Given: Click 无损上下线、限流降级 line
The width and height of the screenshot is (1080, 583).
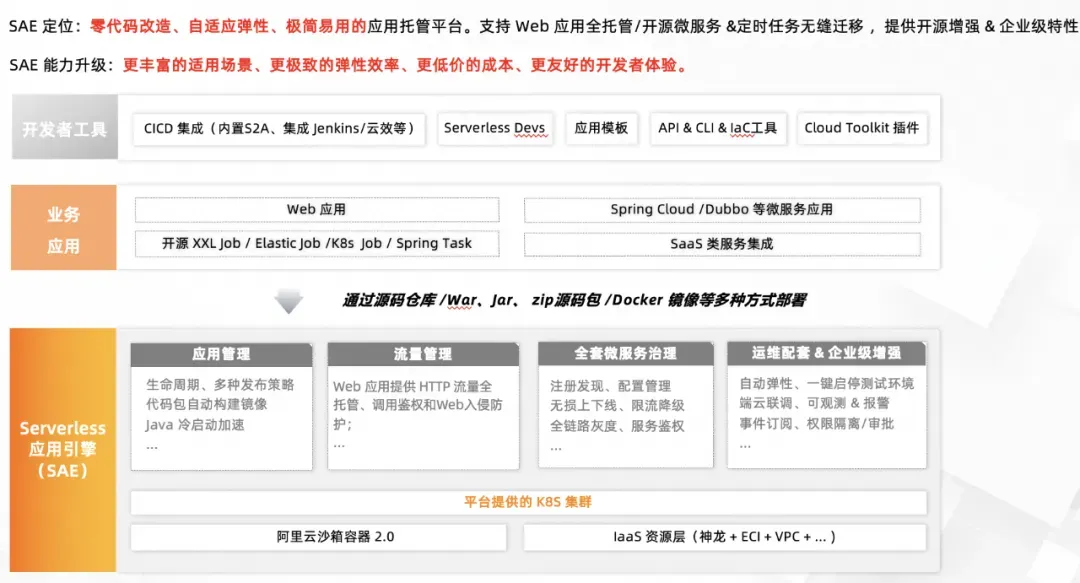Looking at the screenshot, I should click(617, 406).
